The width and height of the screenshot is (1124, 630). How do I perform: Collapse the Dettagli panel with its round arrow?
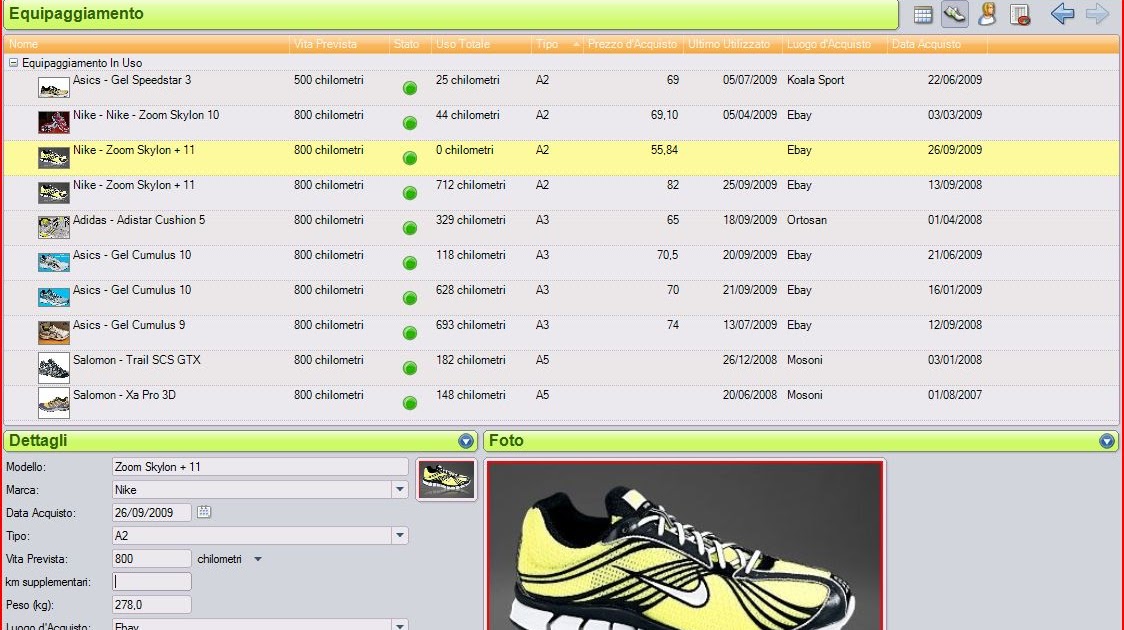point(466,441)
